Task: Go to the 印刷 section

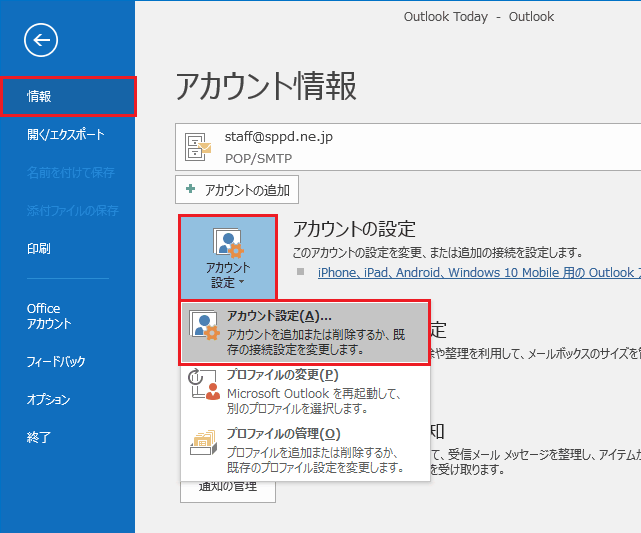Action: [39, 249]
